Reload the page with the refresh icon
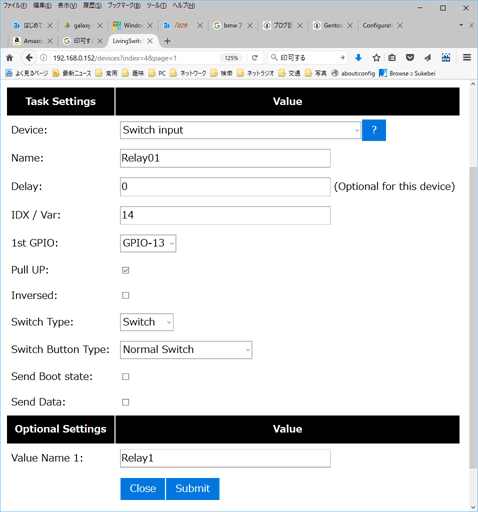 pos(255,58)
